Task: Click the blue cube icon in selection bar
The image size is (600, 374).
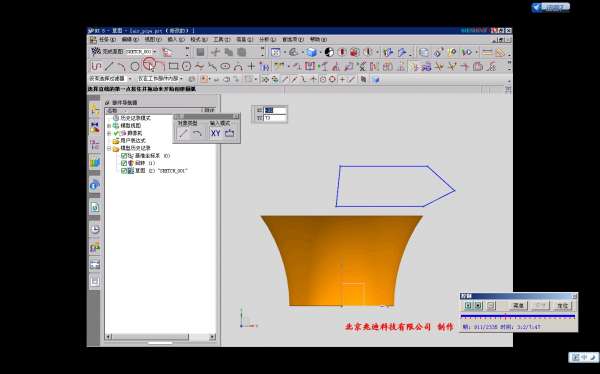Action: coord(376,79)
